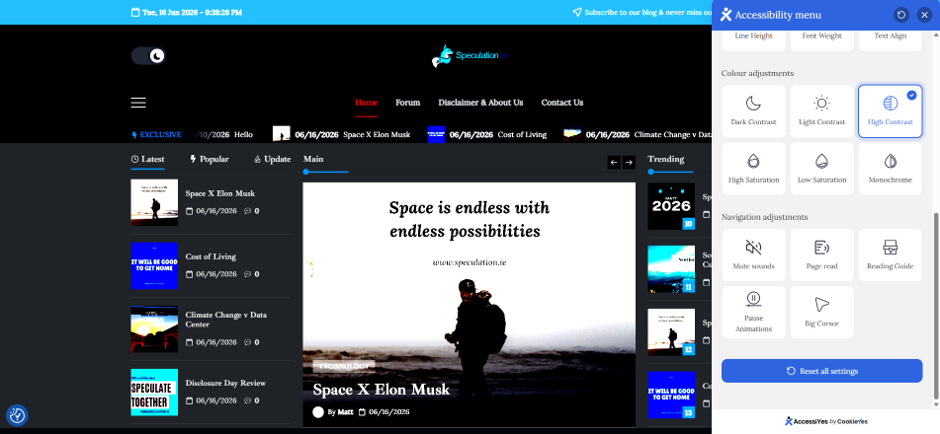
Task: Click the next slide arrow
Action: (629, 162)
